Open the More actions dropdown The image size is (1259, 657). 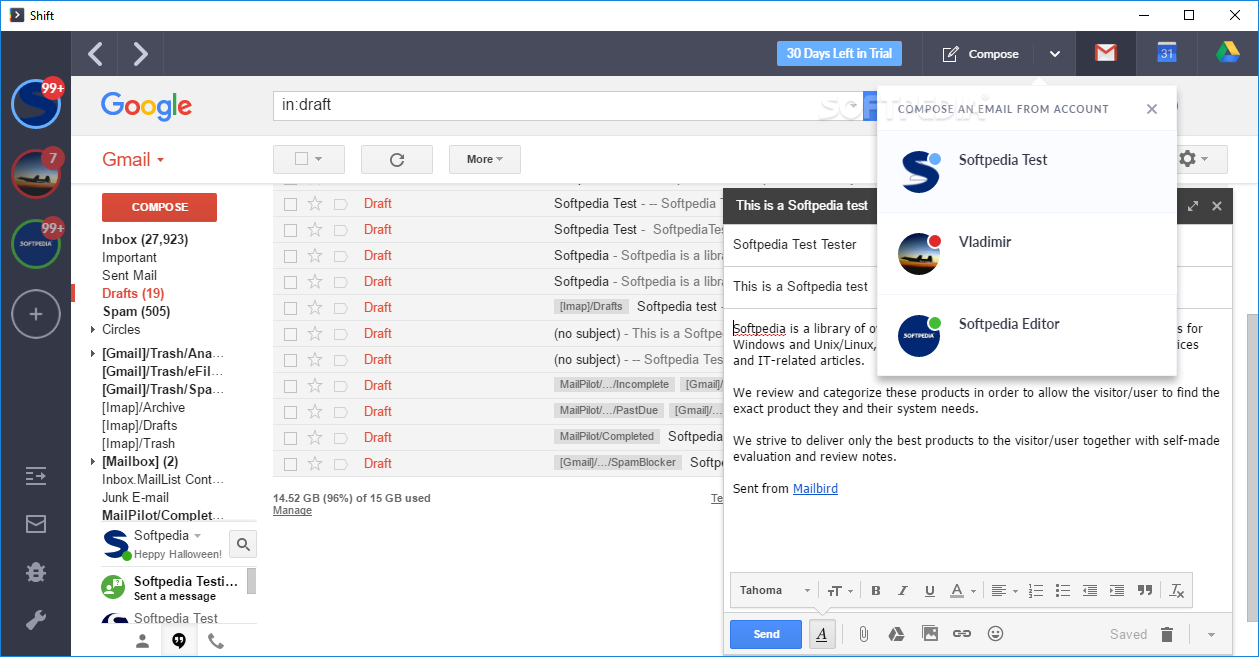point(485,159)
